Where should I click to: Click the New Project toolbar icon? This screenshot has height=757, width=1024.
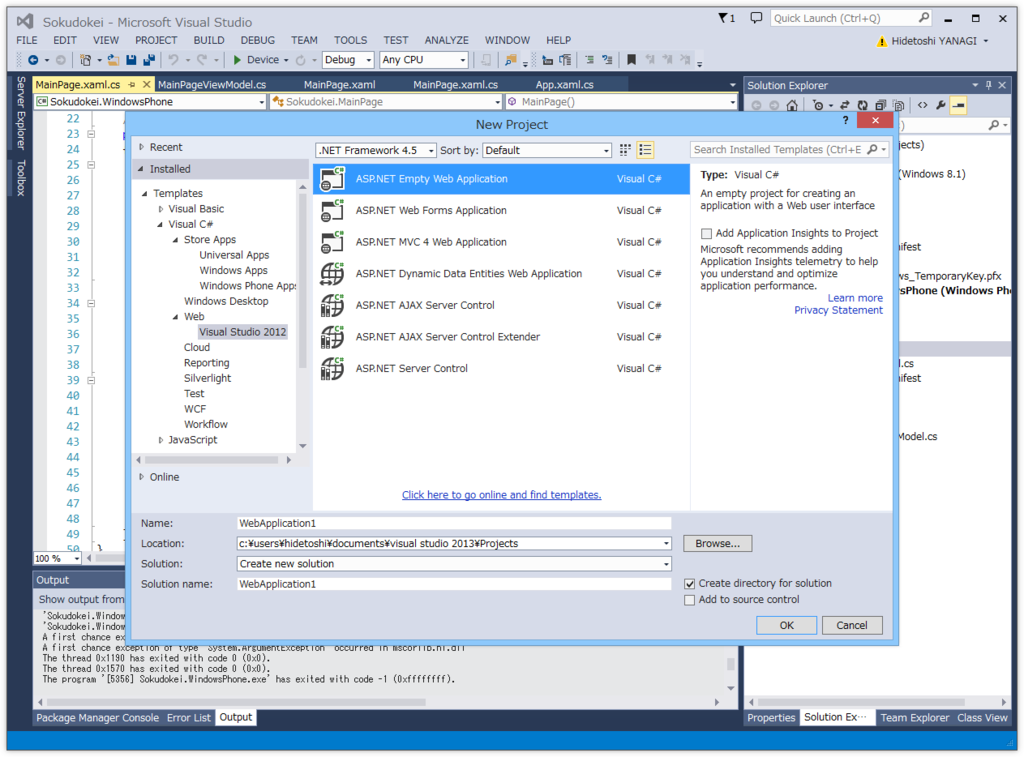tap(85, 60)
